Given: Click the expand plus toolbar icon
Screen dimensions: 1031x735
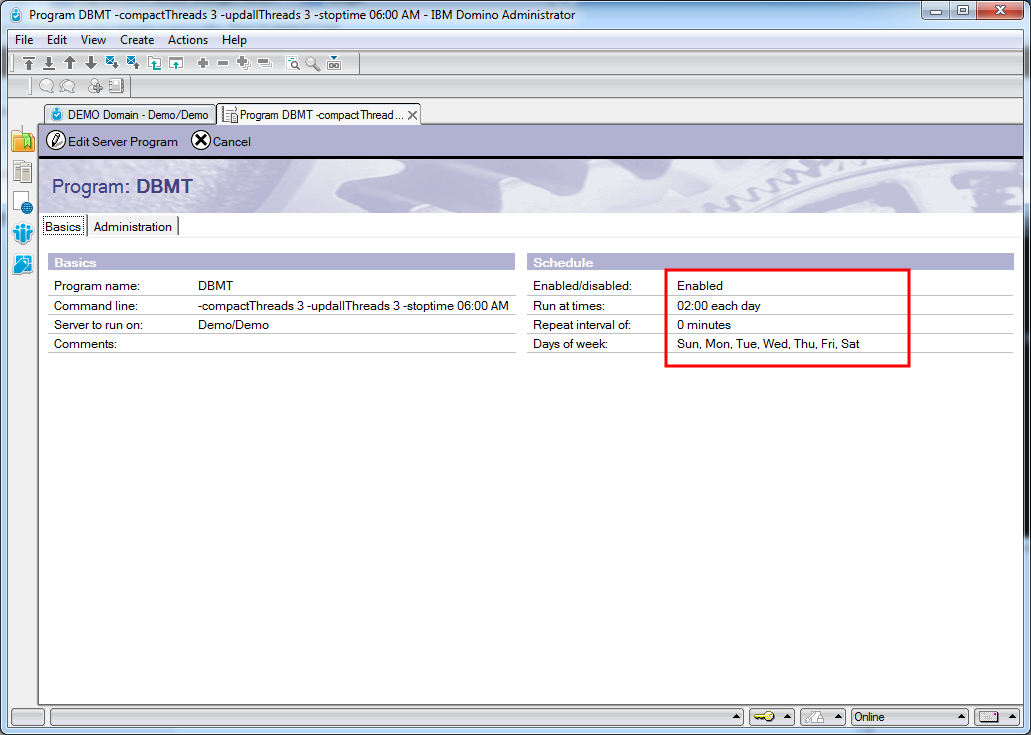Looking at the screenshot, I should coord(203,63).
